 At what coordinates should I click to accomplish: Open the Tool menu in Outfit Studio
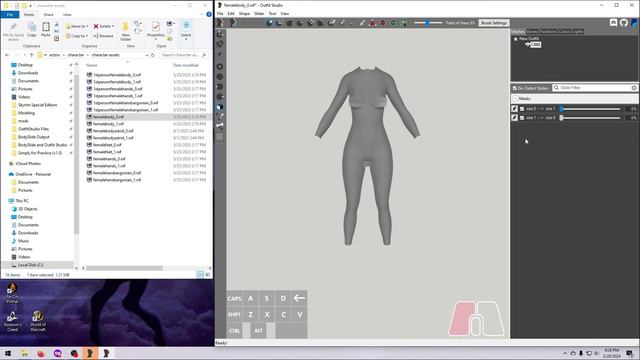[272, 13]
